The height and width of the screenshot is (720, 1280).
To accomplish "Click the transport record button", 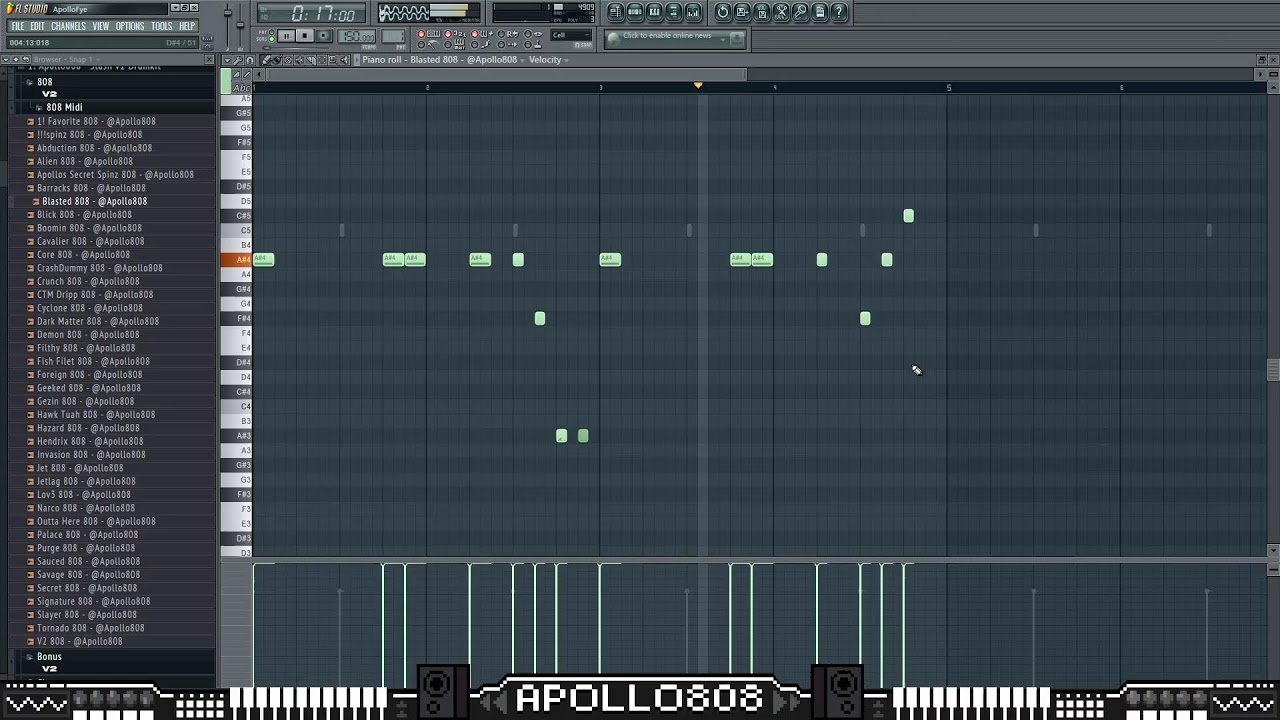I will pos(323,36).
